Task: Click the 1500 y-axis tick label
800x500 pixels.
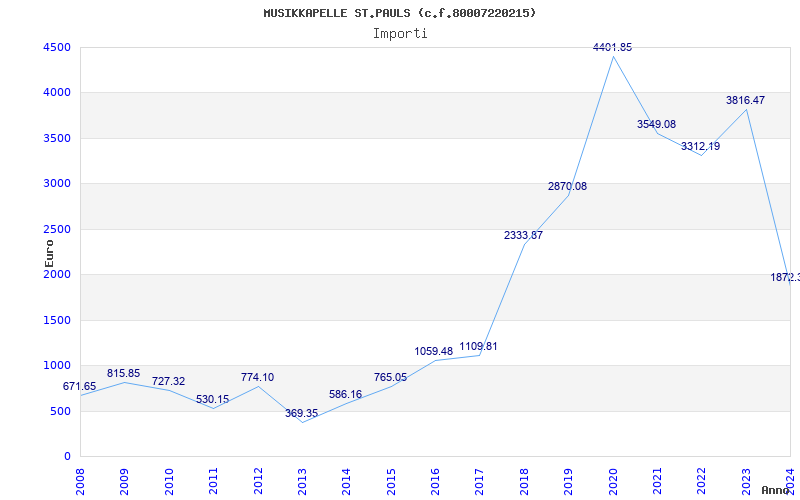Action: (x=57, y=320)
